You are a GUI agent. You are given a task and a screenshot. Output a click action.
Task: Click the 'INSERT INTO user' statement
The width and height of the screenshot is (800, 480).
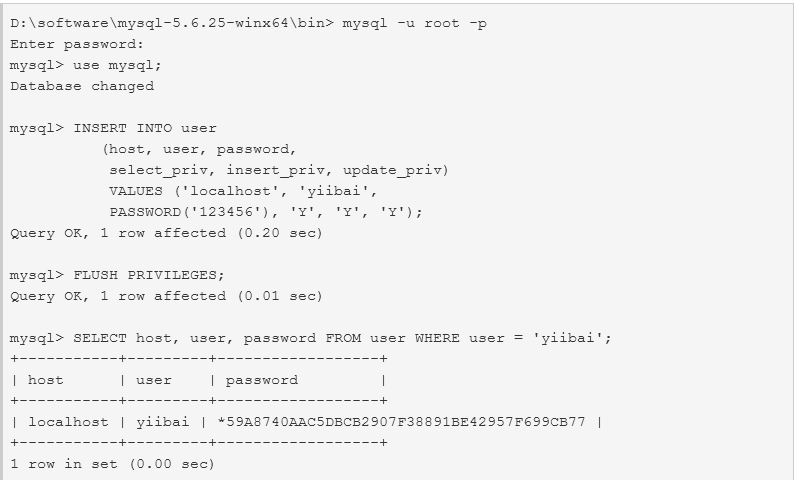145,128
